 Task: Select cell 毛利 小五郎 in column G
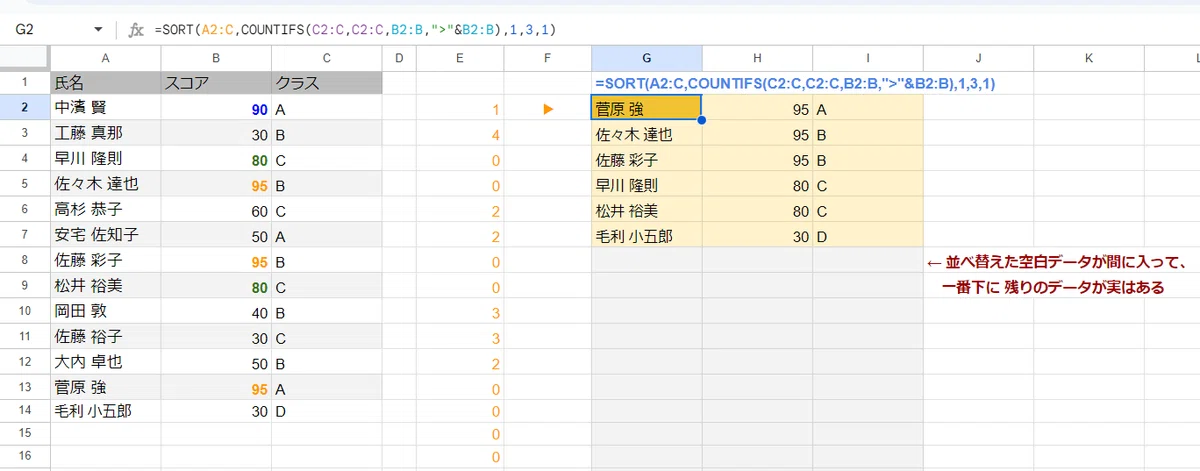point(646,237)
